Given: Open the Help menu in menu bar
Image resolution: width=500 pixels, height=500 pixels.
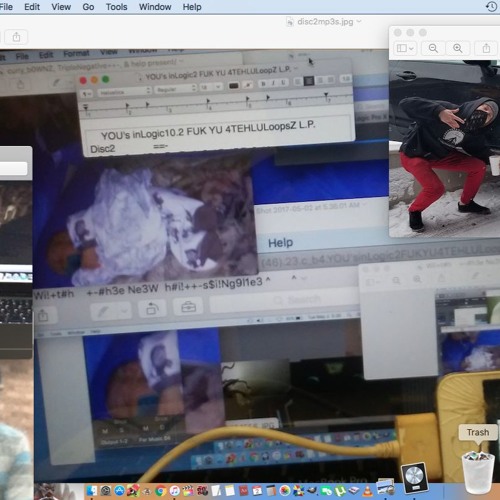Looking at the screenshot, I should tap(192, 7).
